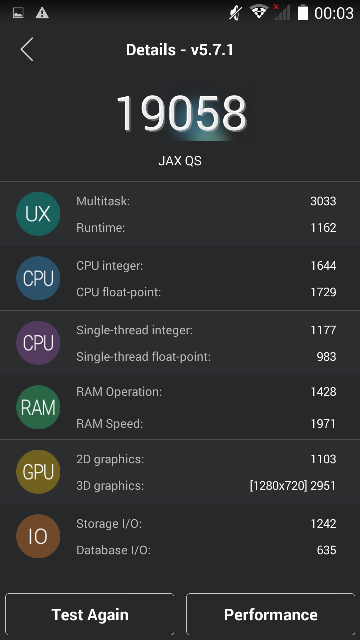The image size is (360, 640).
Task: Select the teal UX category icon
Action: 38,214
